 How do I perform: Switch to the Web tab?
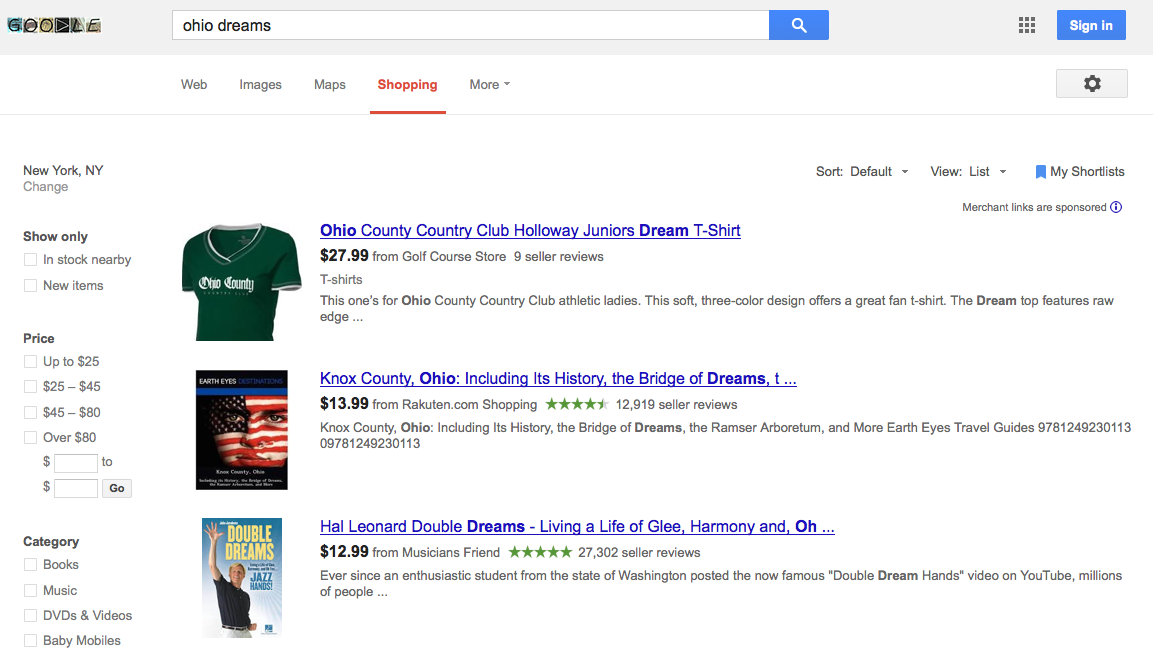click(194, 85)
